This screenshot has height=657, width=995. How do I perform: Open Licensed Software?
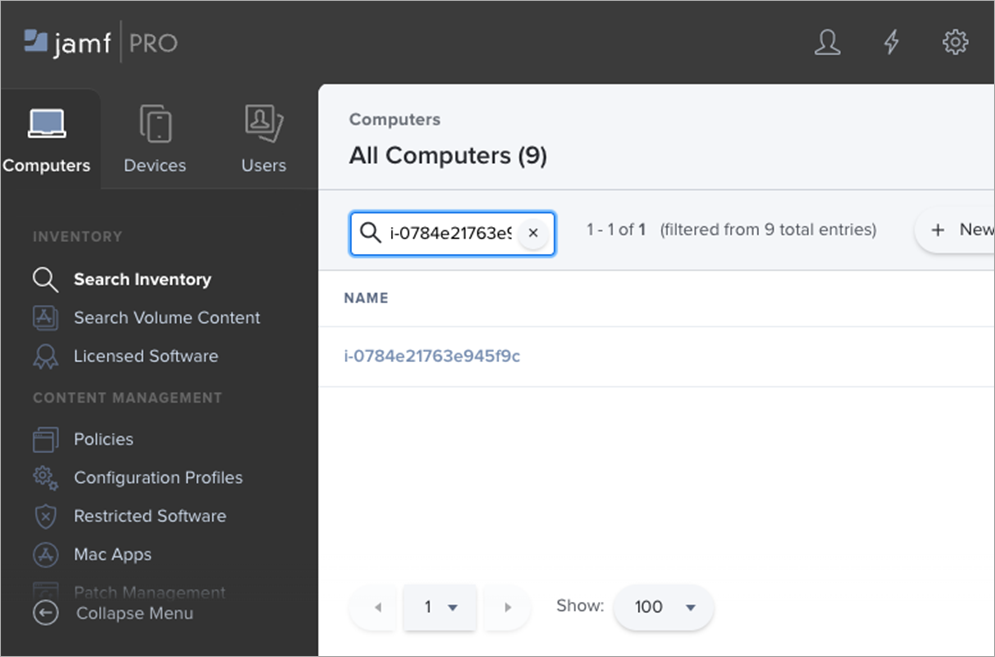pos(146,356)
